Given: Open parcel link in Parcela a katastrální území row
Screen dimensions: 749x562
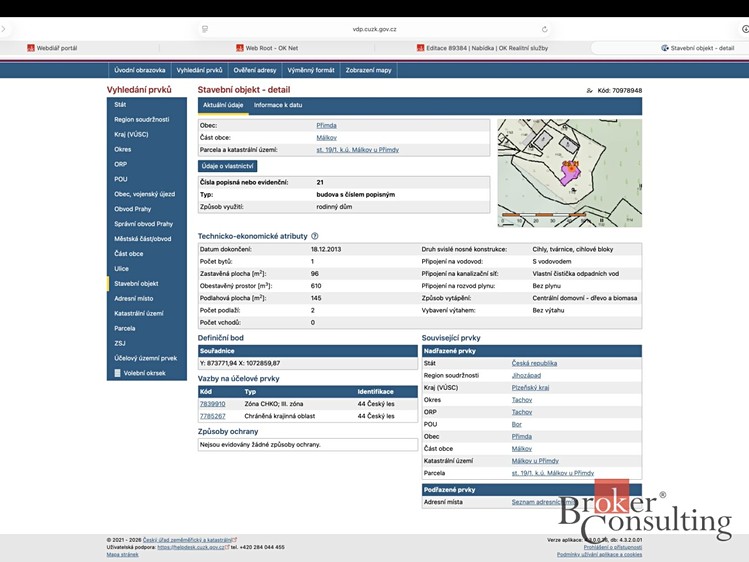Looking at the screenshot, I should click(x=357, y=150).
